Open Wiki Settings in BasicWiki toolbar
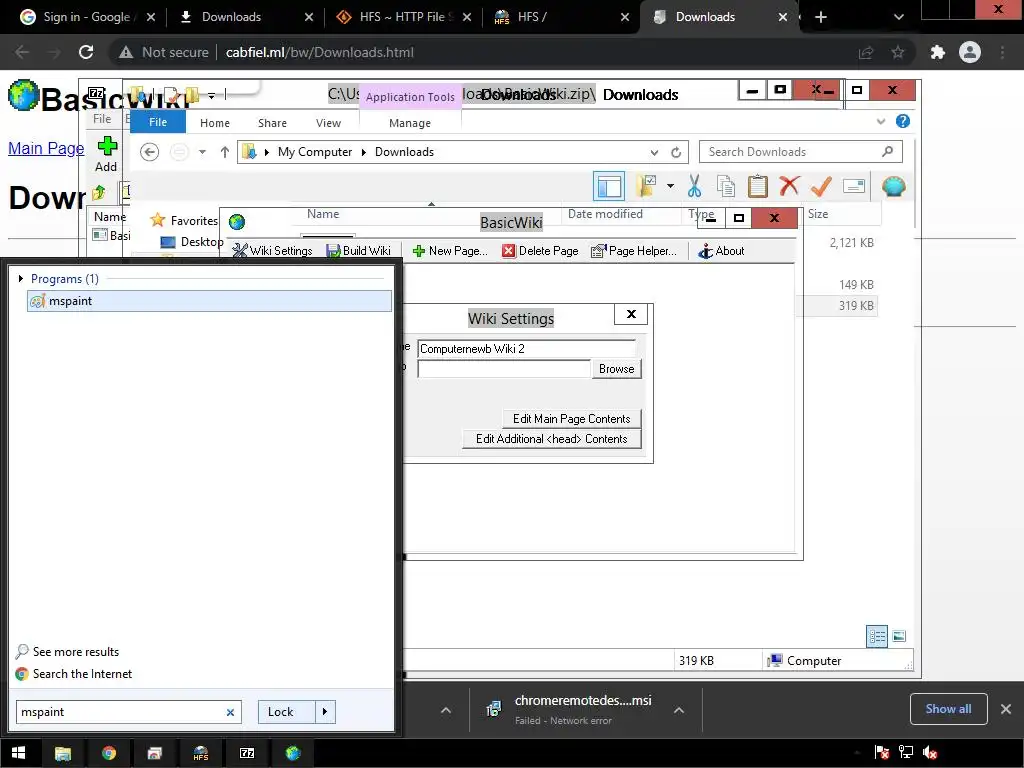This screenshot has width=1024, height=768. 273,251
